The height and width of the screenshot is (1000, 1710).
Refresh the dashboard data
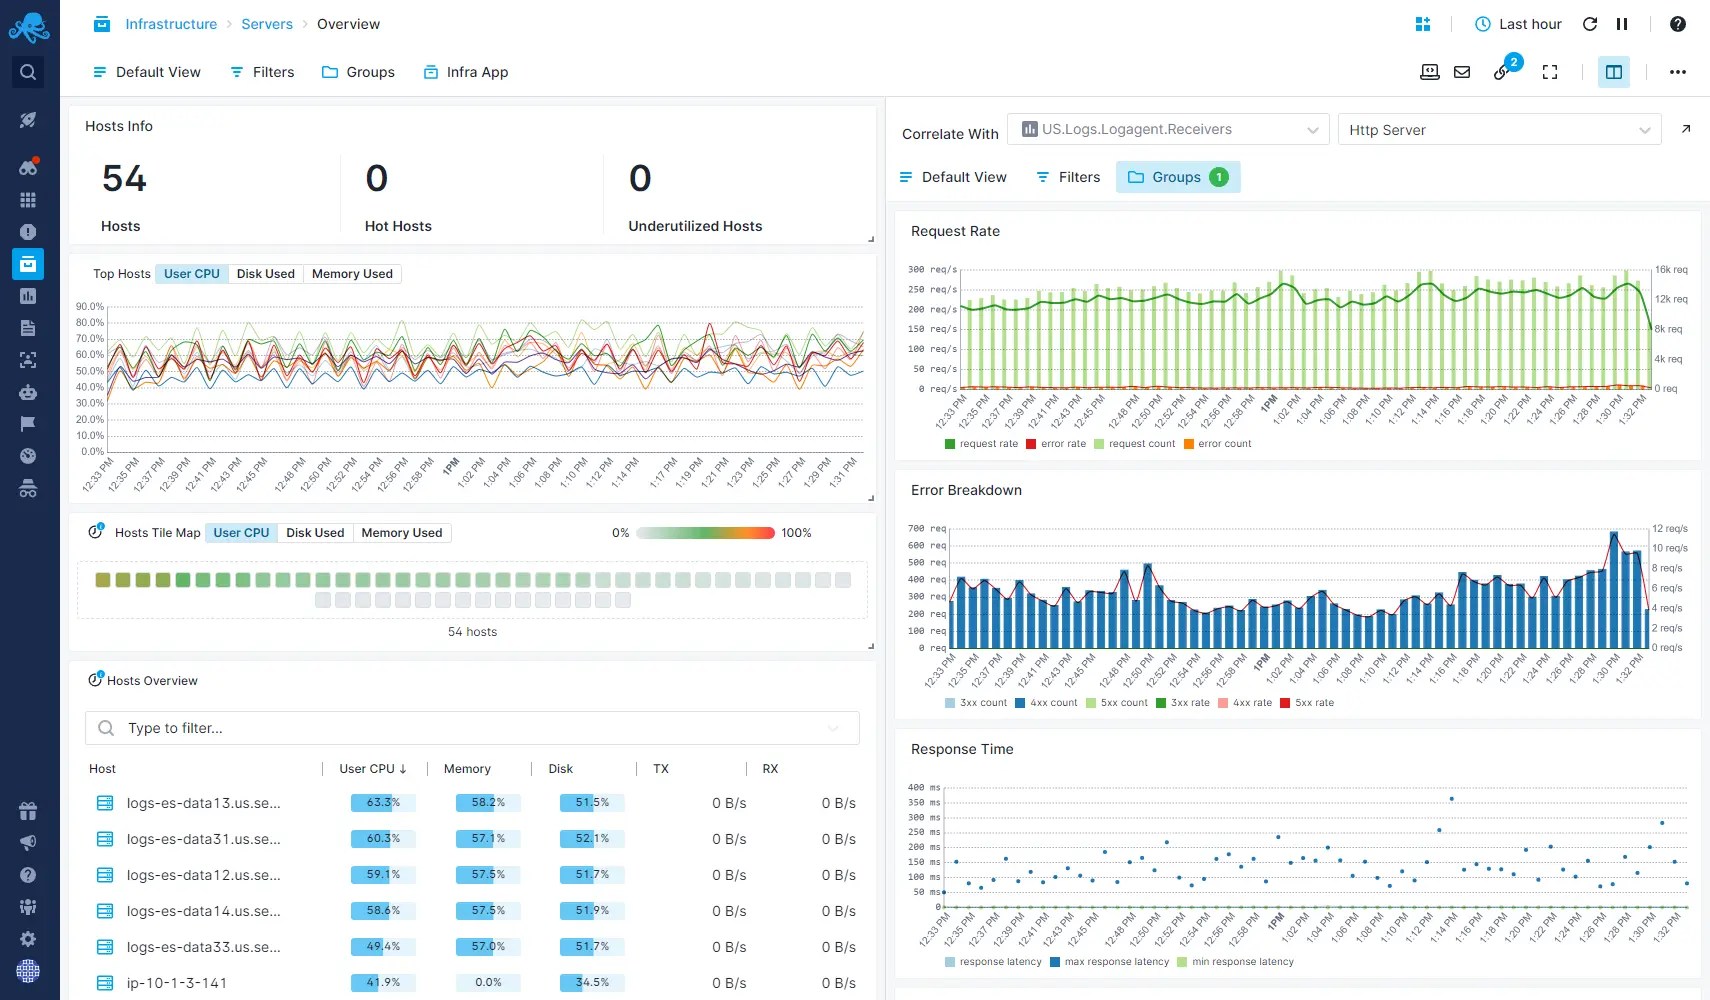1590,24
